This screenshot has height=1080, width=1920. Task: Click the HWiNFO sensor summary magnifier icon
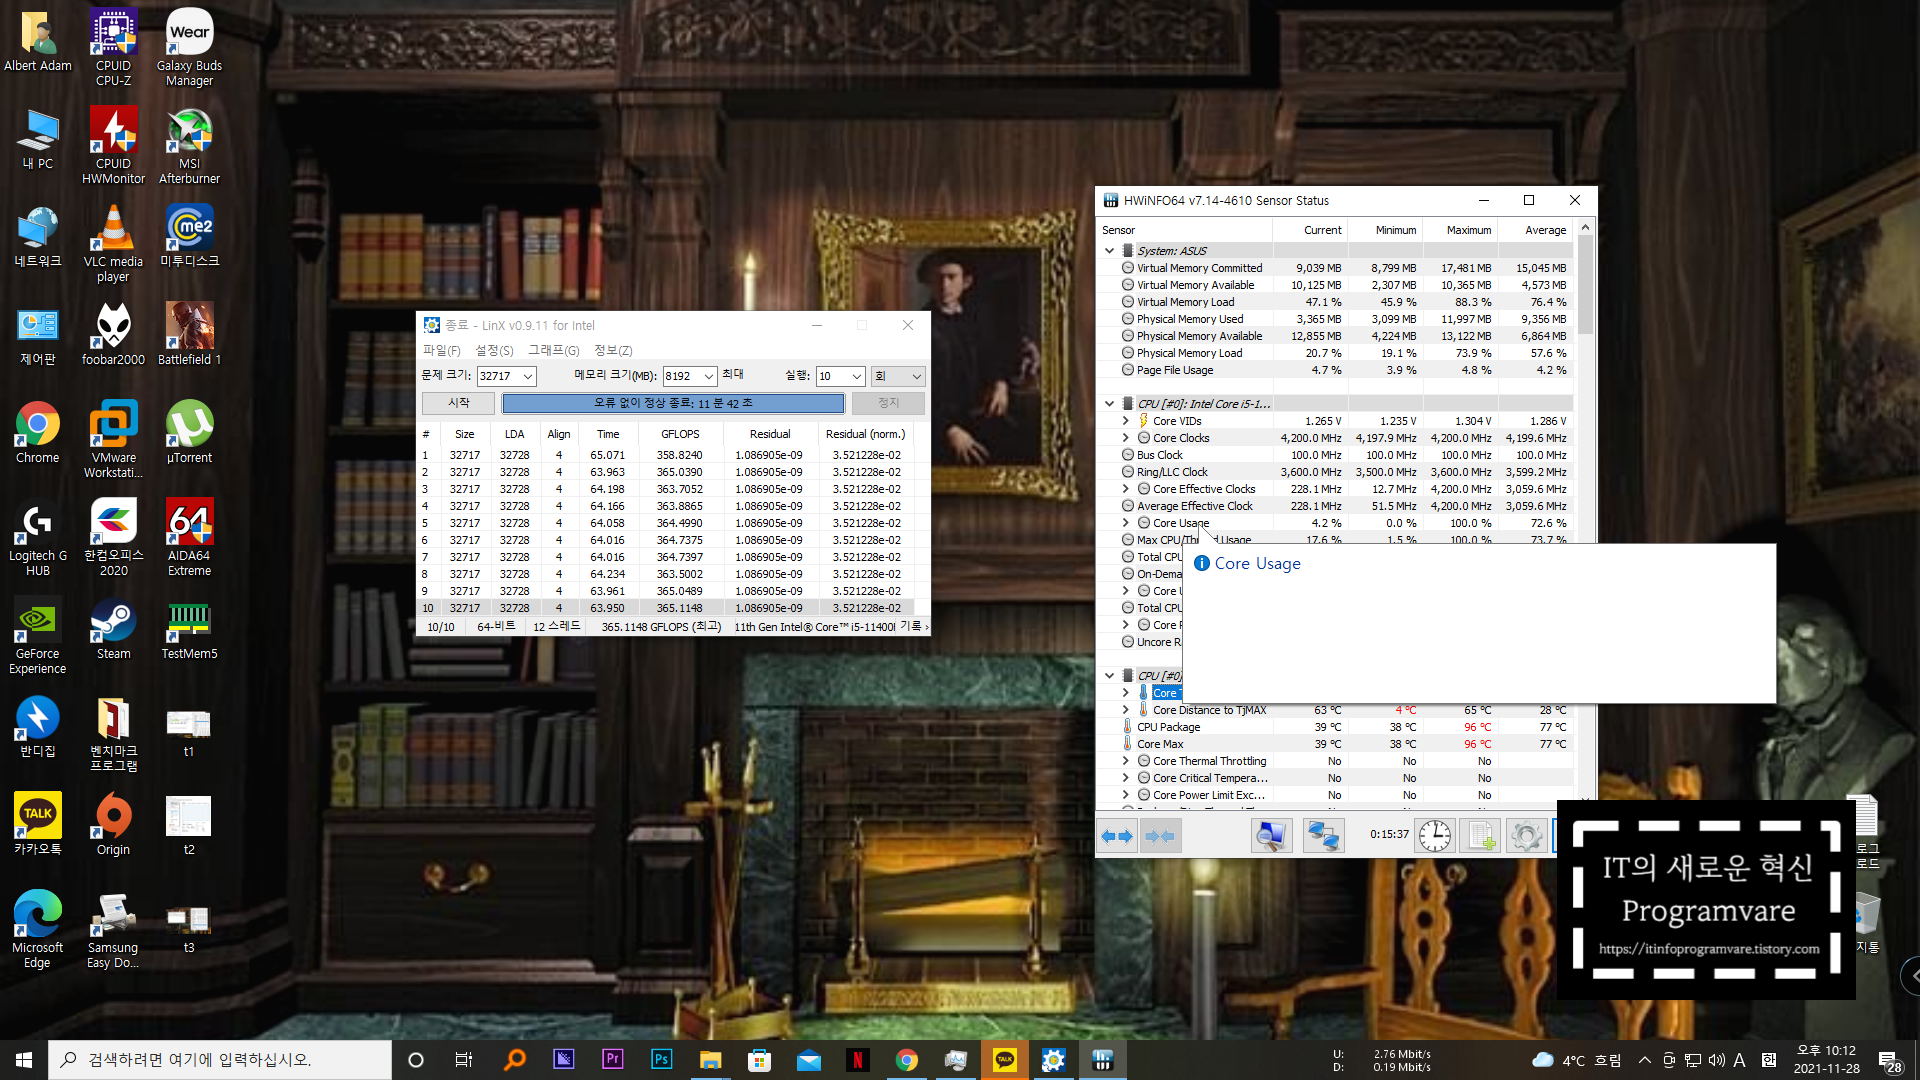(1271, 836)
